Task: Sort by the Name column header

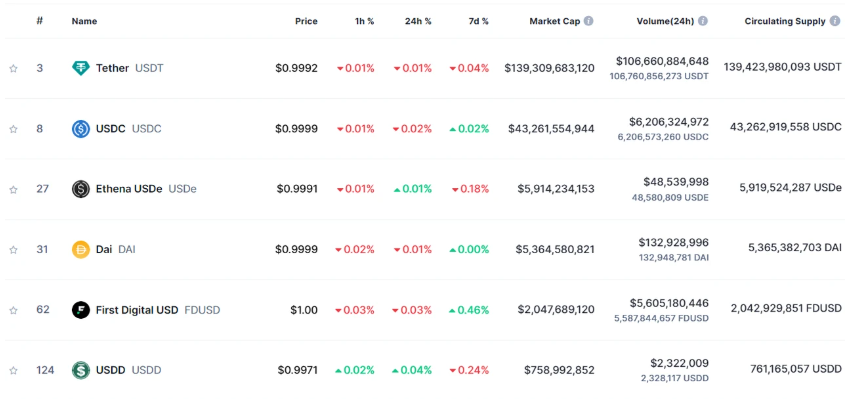Action: coord(85,21)
